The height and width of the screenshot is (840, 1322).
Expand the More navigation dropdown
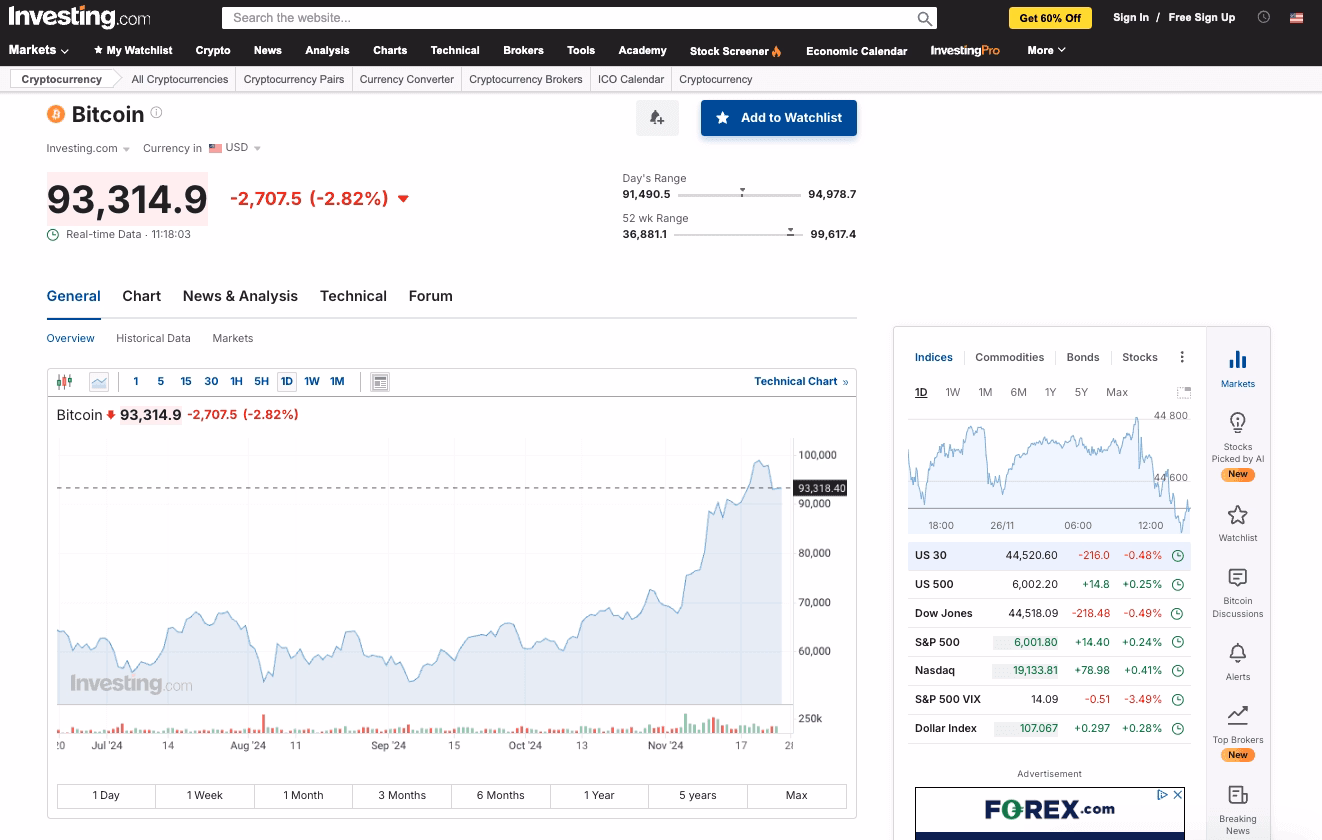1046,50
